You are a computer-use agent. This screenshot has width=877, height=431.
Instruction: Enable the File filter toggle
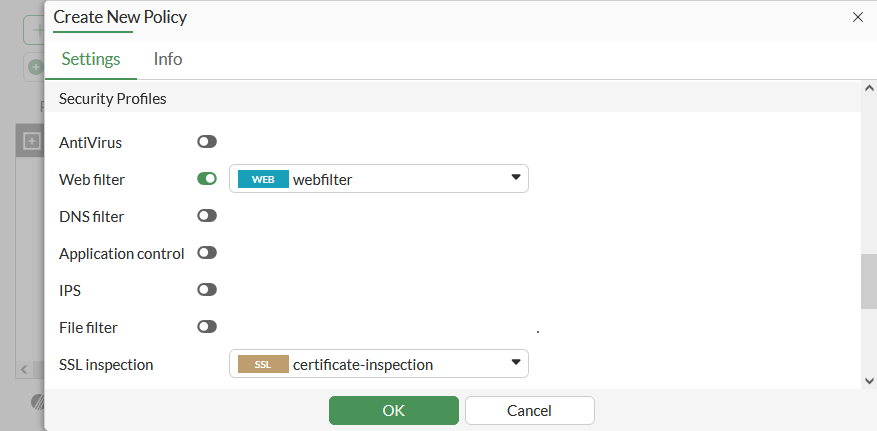point(207,327)
